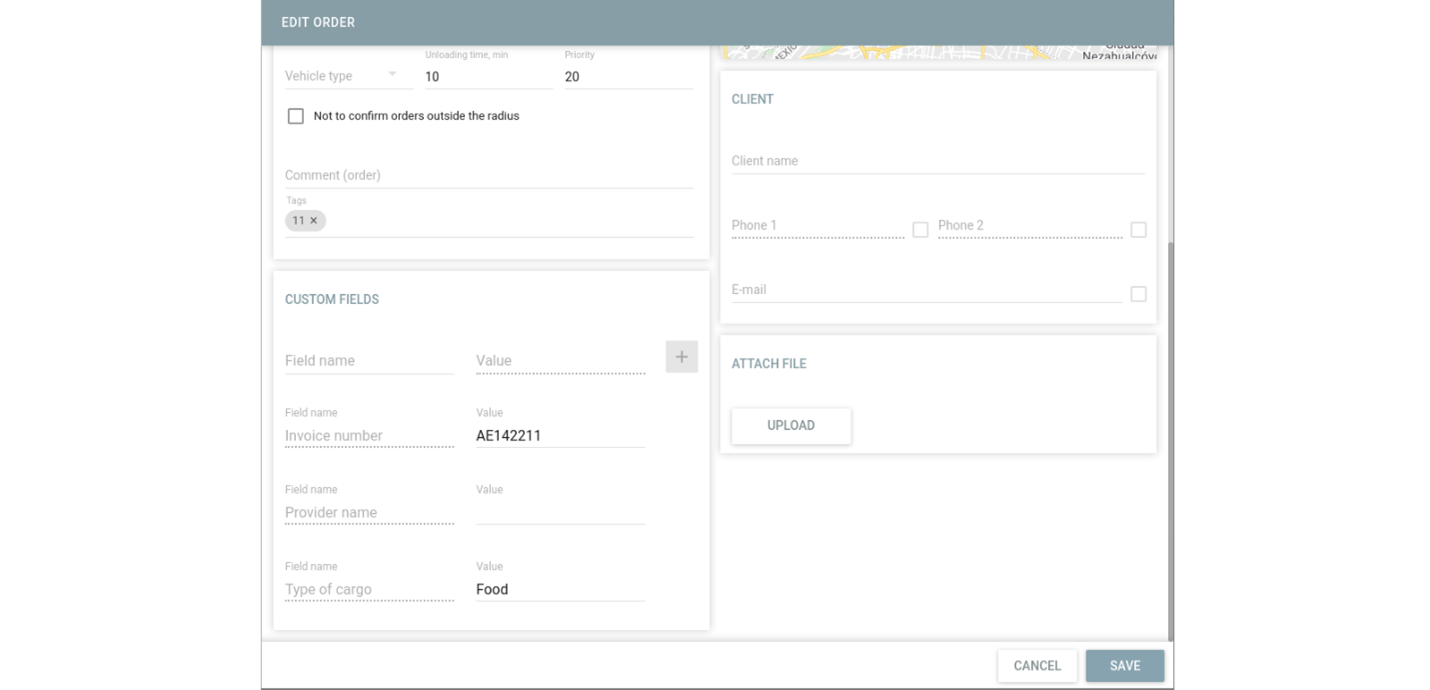This screenshot has height=690, width=1430.
Task: Toggle the checkbox beside the E-mail field
Action: 1138,294
